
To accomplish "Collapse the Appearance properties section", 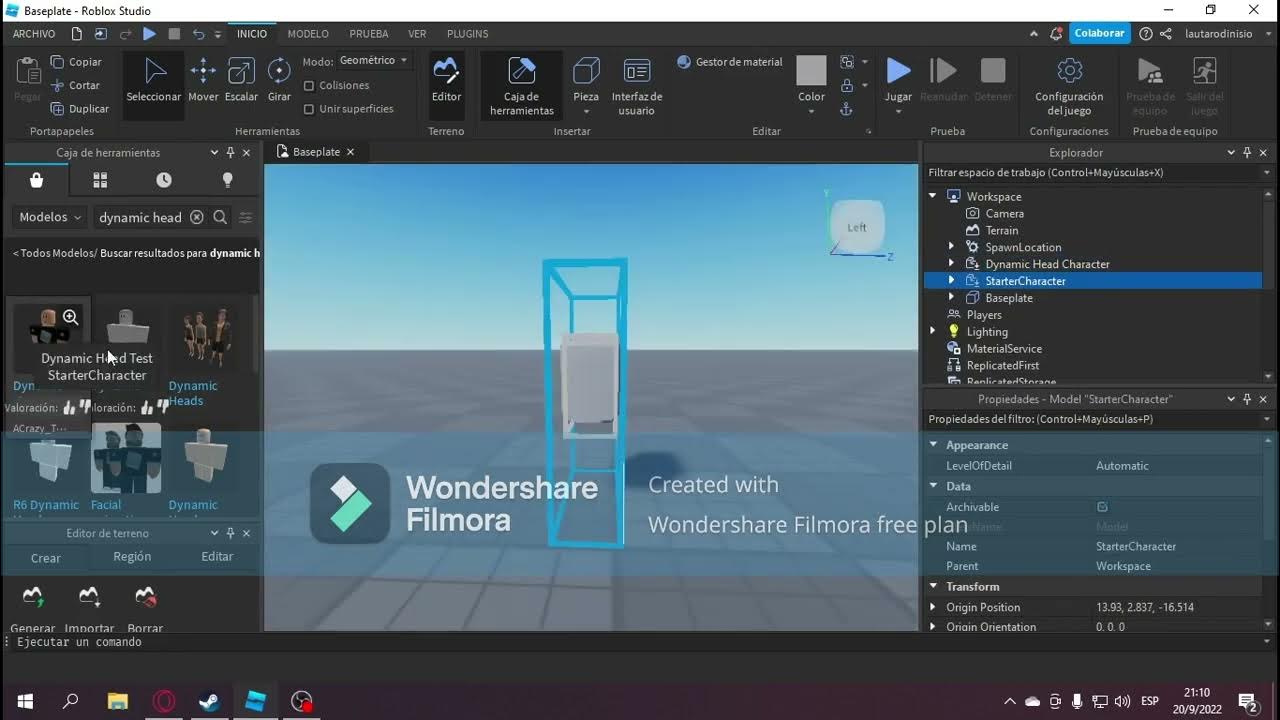I will [933, 445].
